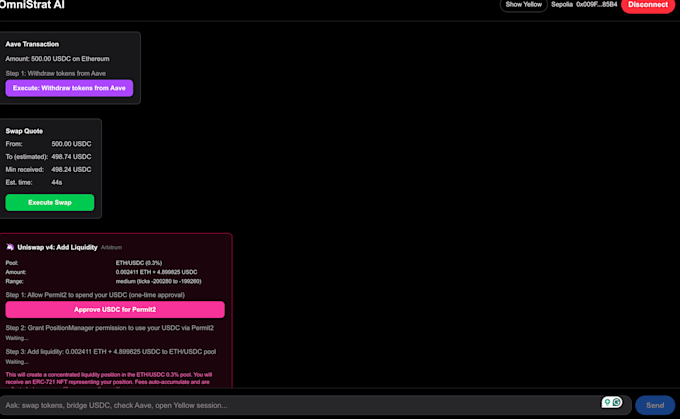Viewport: 680px width, 419px height.
Task: Disconnect the wallet
Action: click(x=648, y=5)
